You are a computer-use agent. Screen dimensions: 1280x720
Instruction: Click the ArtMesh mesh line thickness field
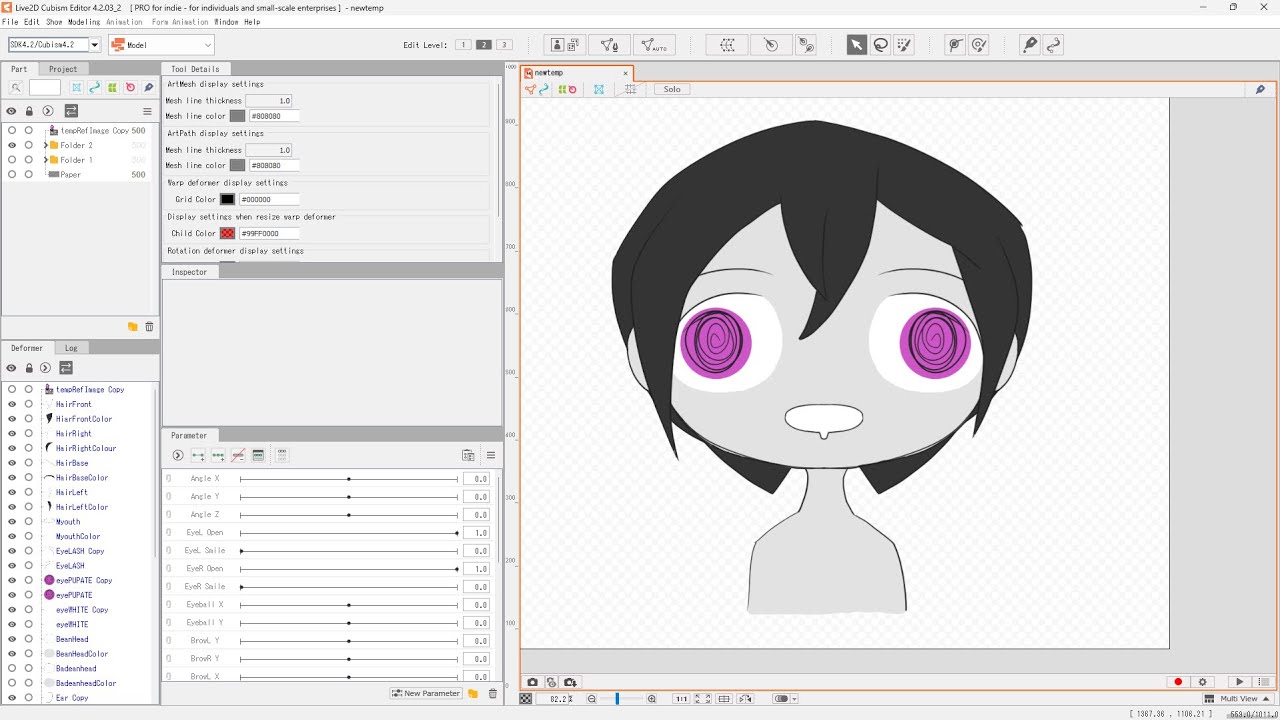[x=269, y=101]
